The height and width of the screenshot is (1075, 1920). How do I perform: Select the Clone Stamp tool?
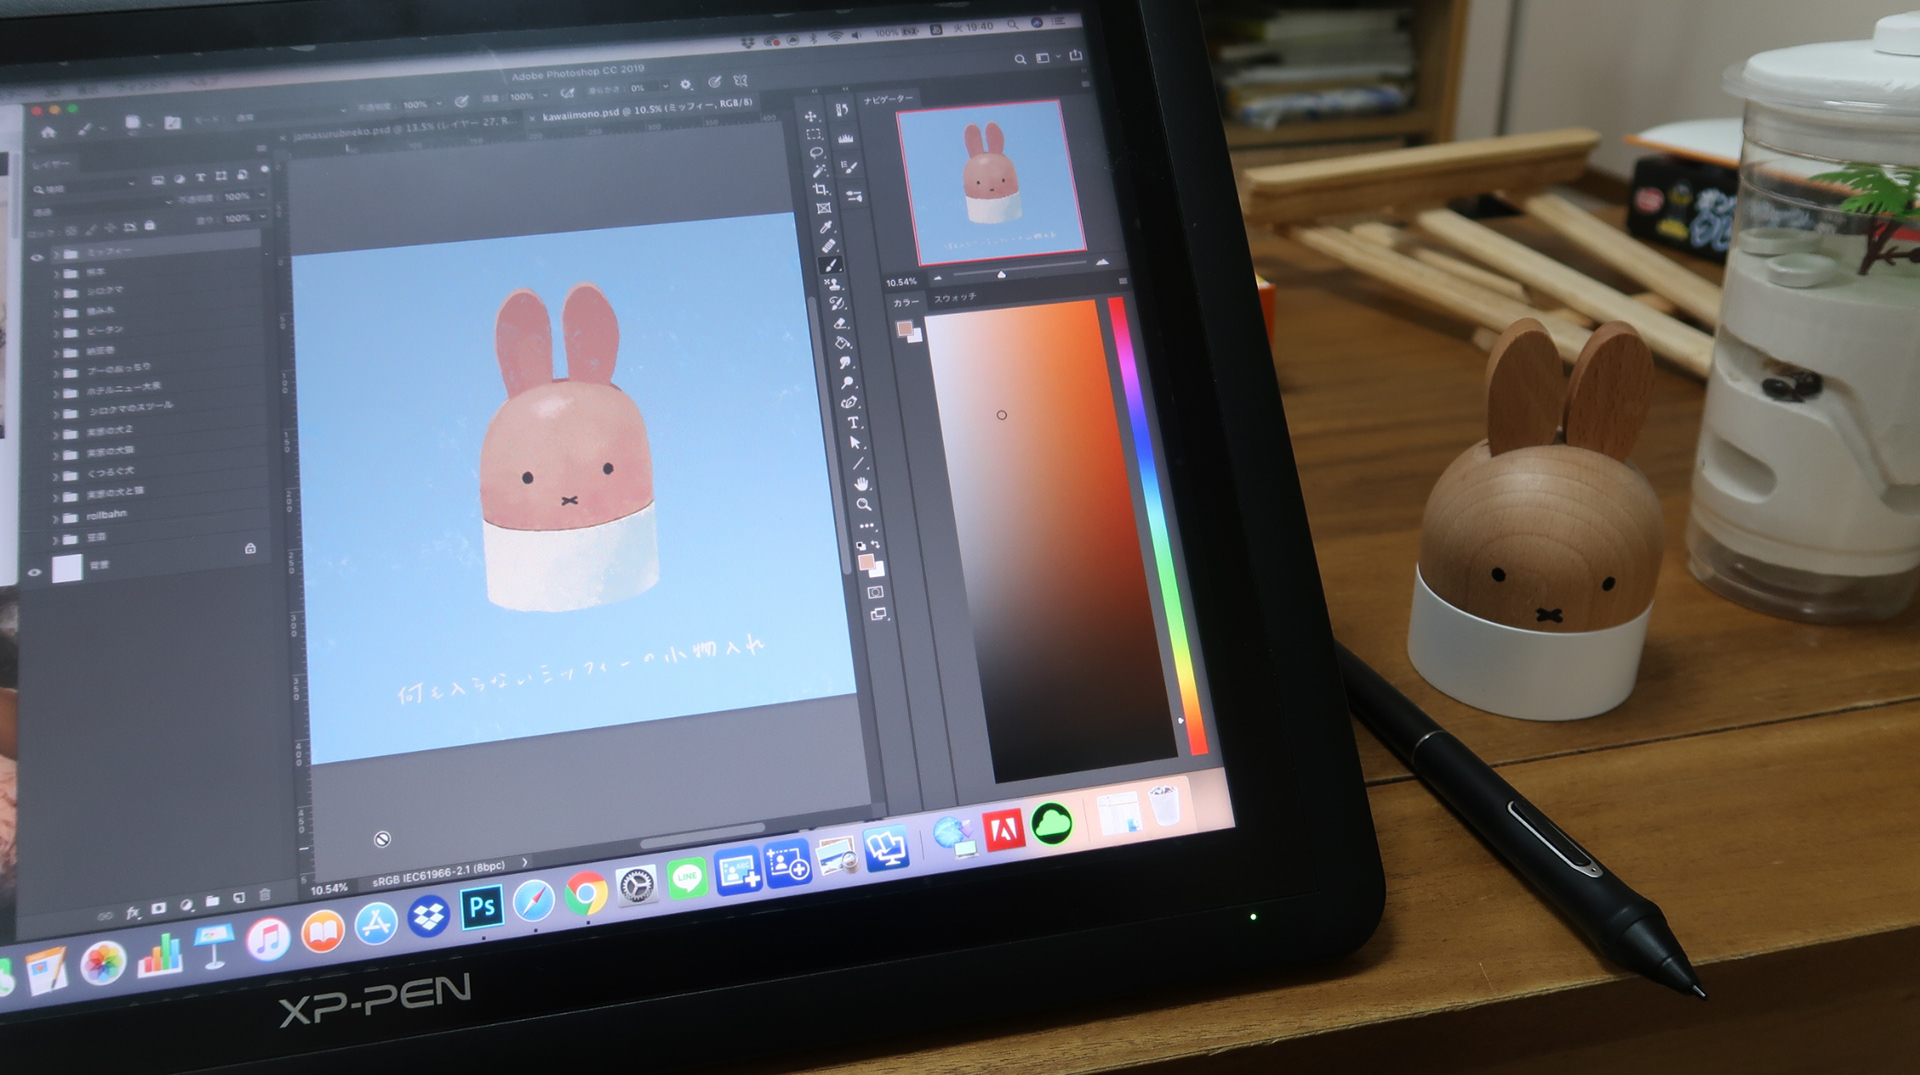(832, 284)
